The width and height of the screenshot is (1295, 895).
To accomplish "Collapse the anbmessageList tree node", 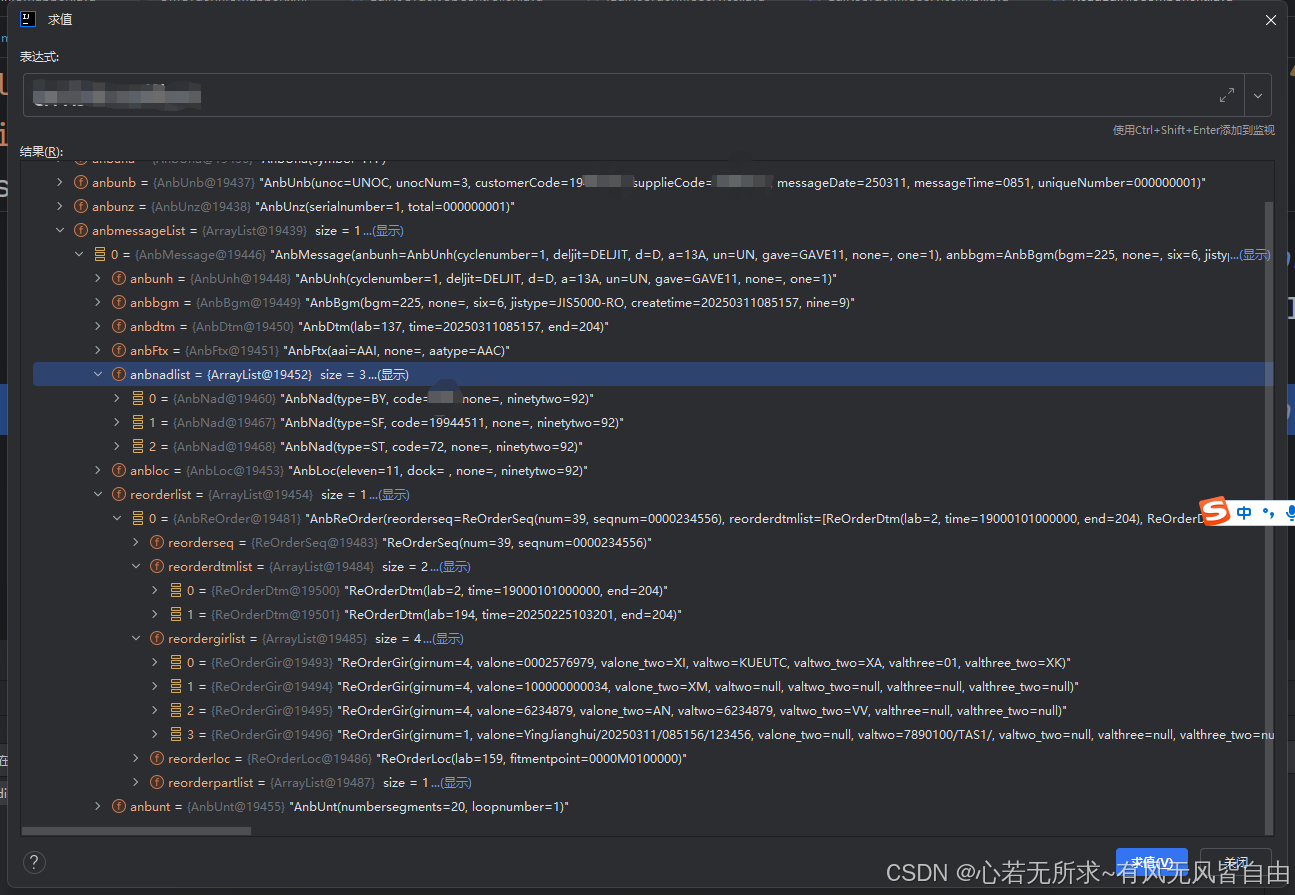I will coord(60,229).
